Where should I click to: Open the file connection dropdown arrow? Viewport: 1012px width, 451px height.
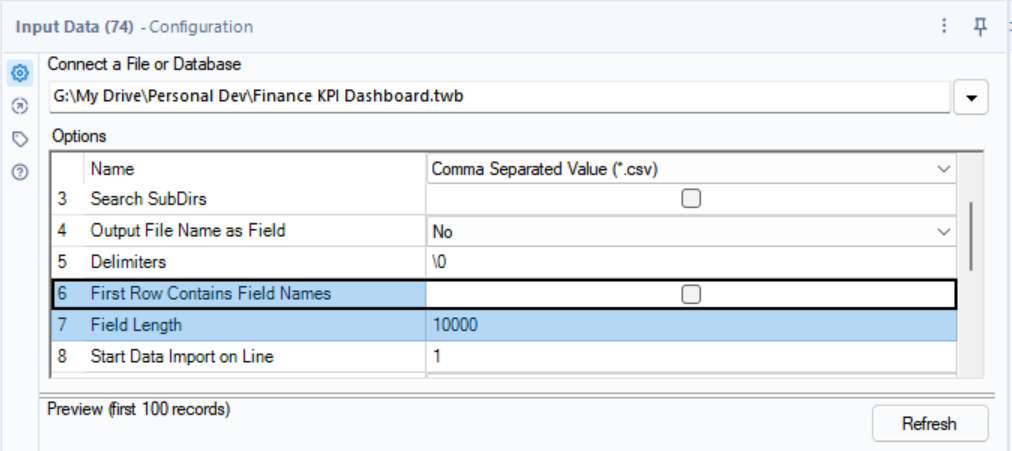971,97
